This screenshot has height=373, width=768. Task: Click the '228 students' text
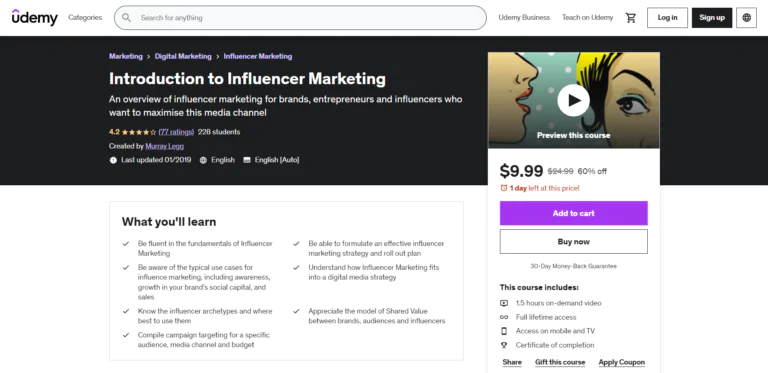point(219,132)
